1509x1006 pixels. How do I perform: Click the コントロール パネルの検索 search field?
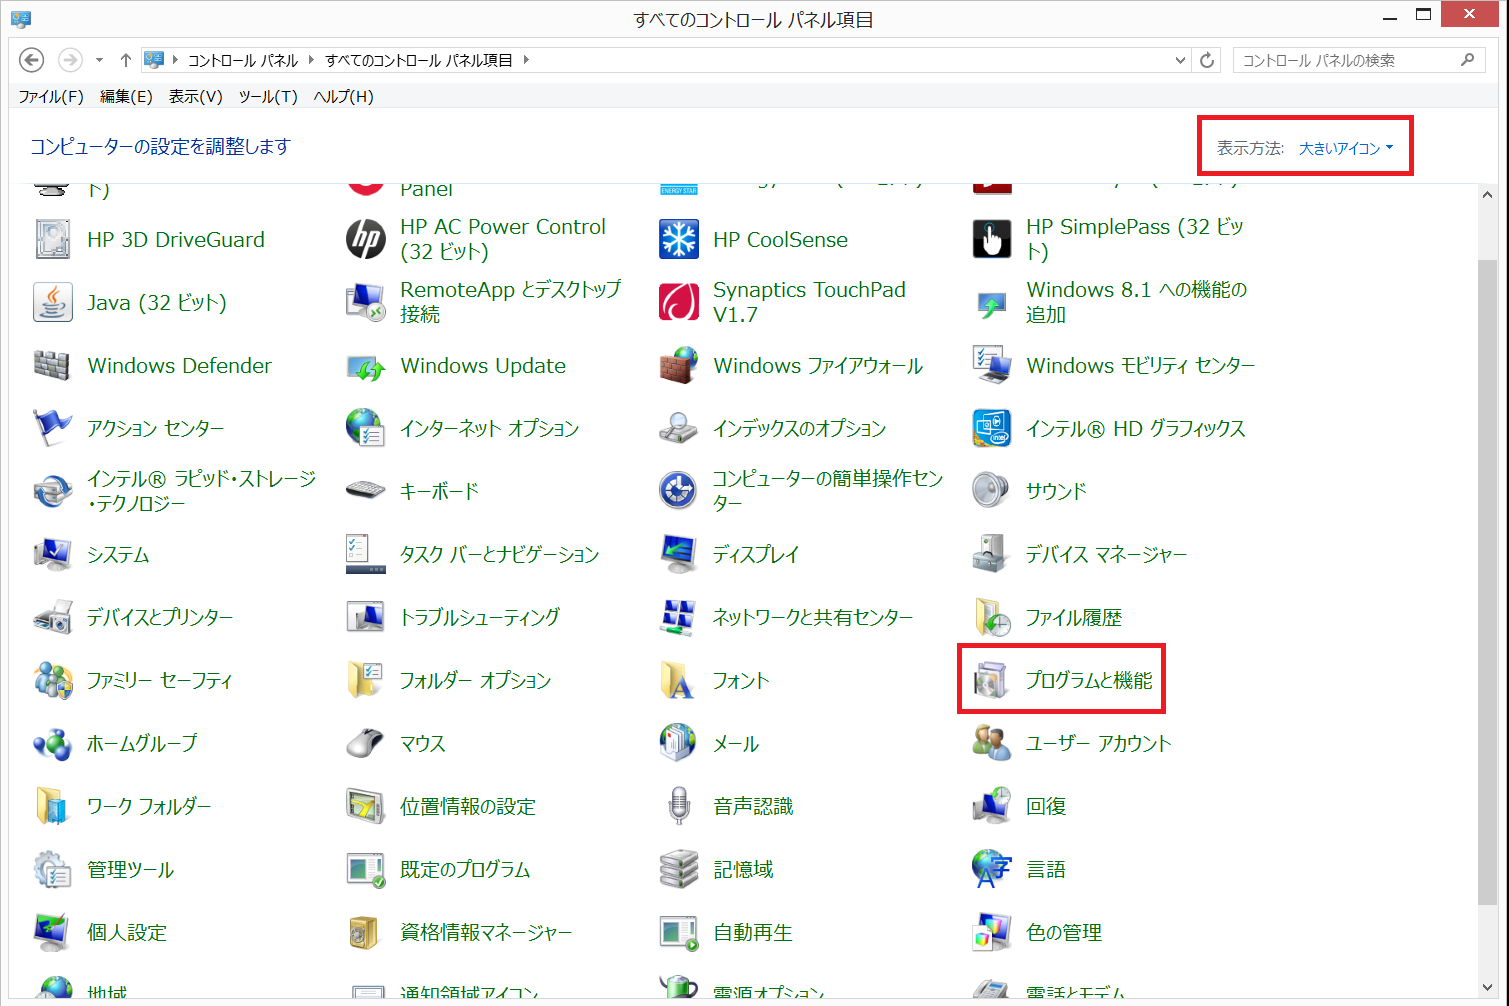(1345, 61)
